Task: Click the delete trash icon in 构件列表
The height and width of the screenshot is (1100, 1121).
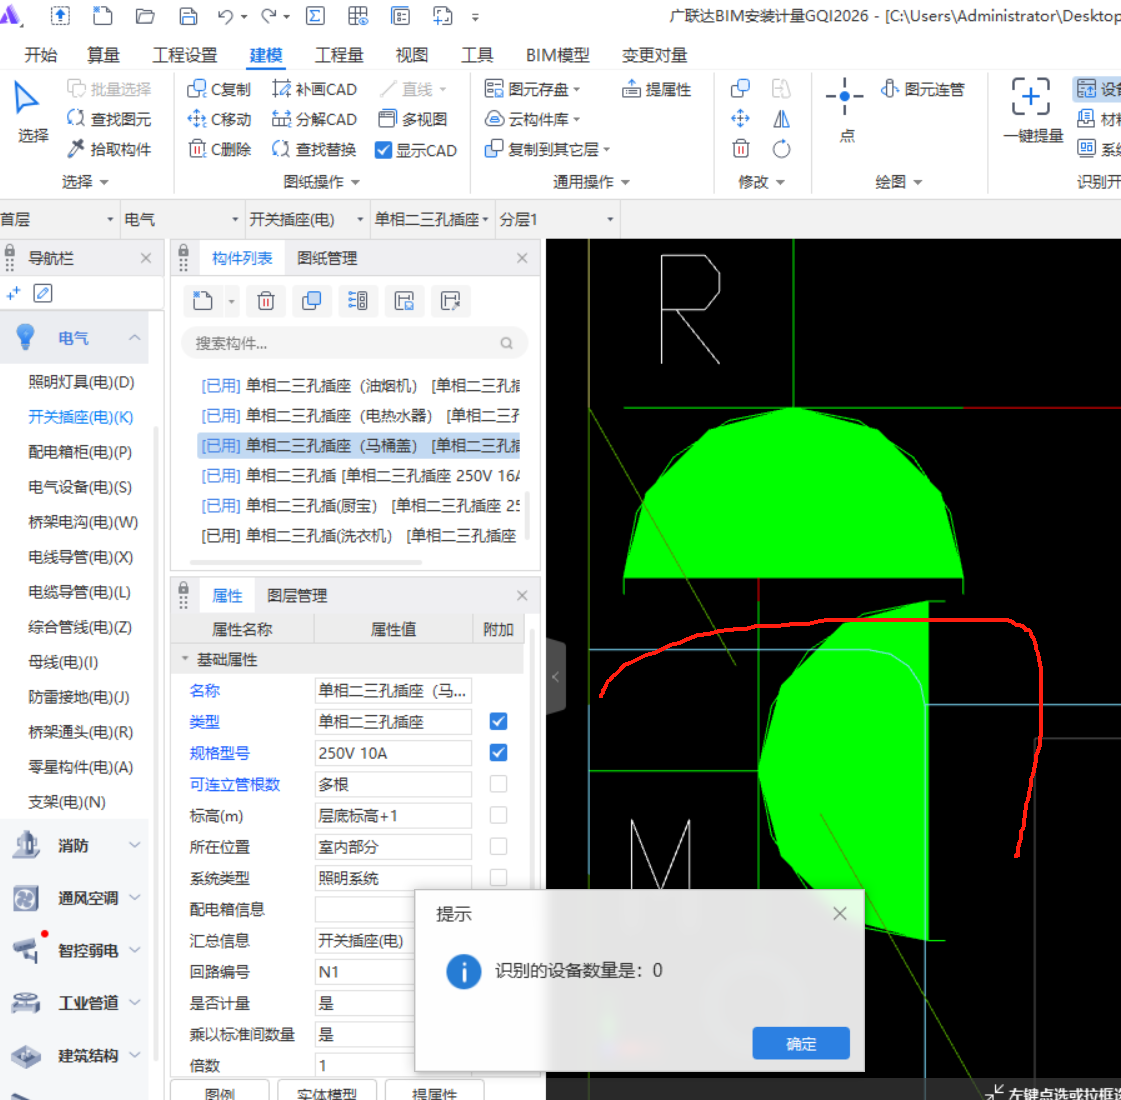Action: click(x=265, y=301)
